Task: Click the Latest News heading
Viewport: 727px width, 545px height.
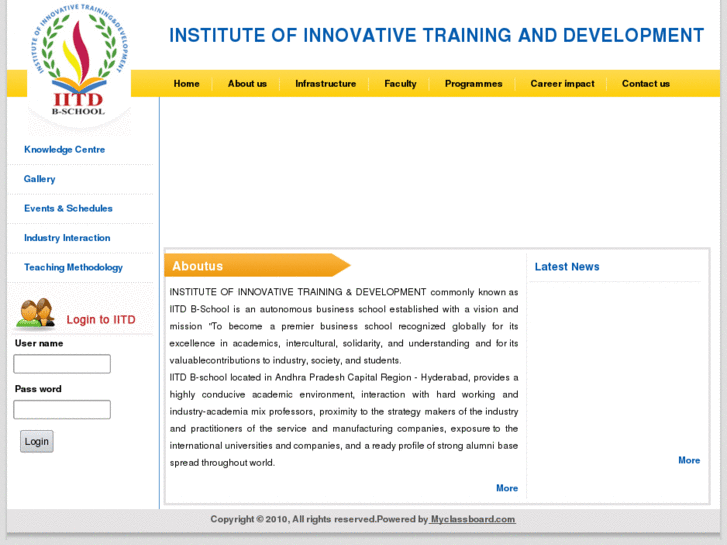Action: [x=567, y=267]
